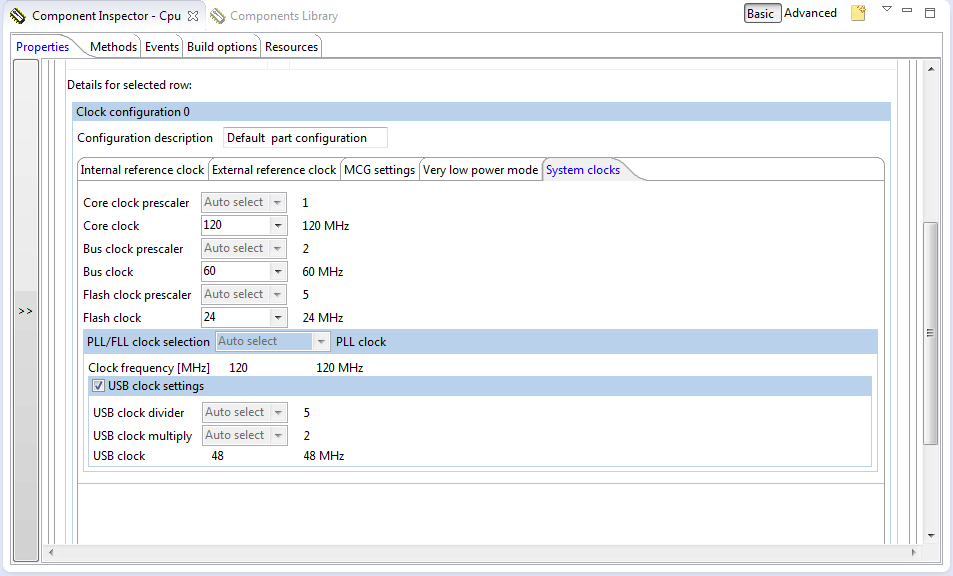Open the view menu triangle icon
Image resolution: width=953 pixels, height=576 pixels.
point(887,9)
